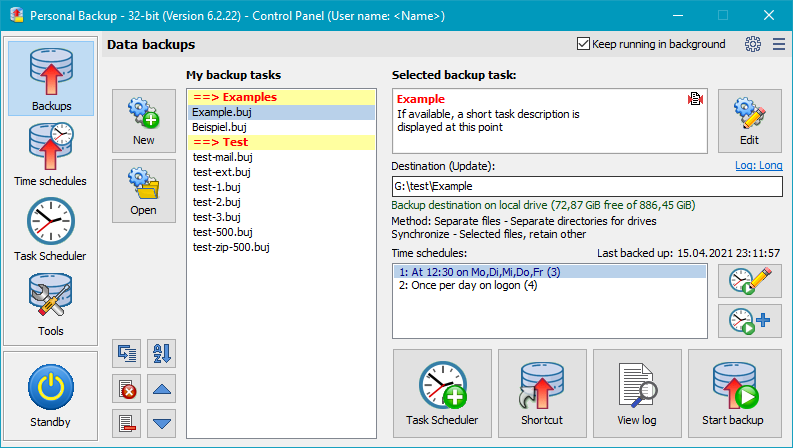Screen dimensions: 793x448
Task: Uncheck Keep running in background
Action: pyautogui.click(x=584, y=44)
